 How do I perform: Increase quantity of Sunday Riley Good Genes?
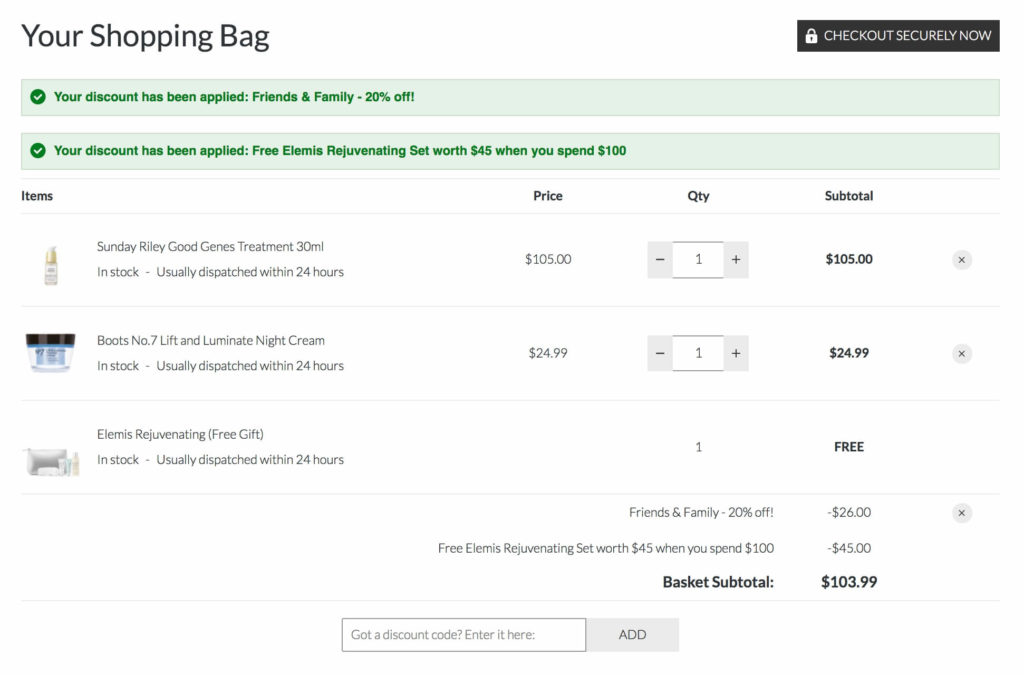736,260
